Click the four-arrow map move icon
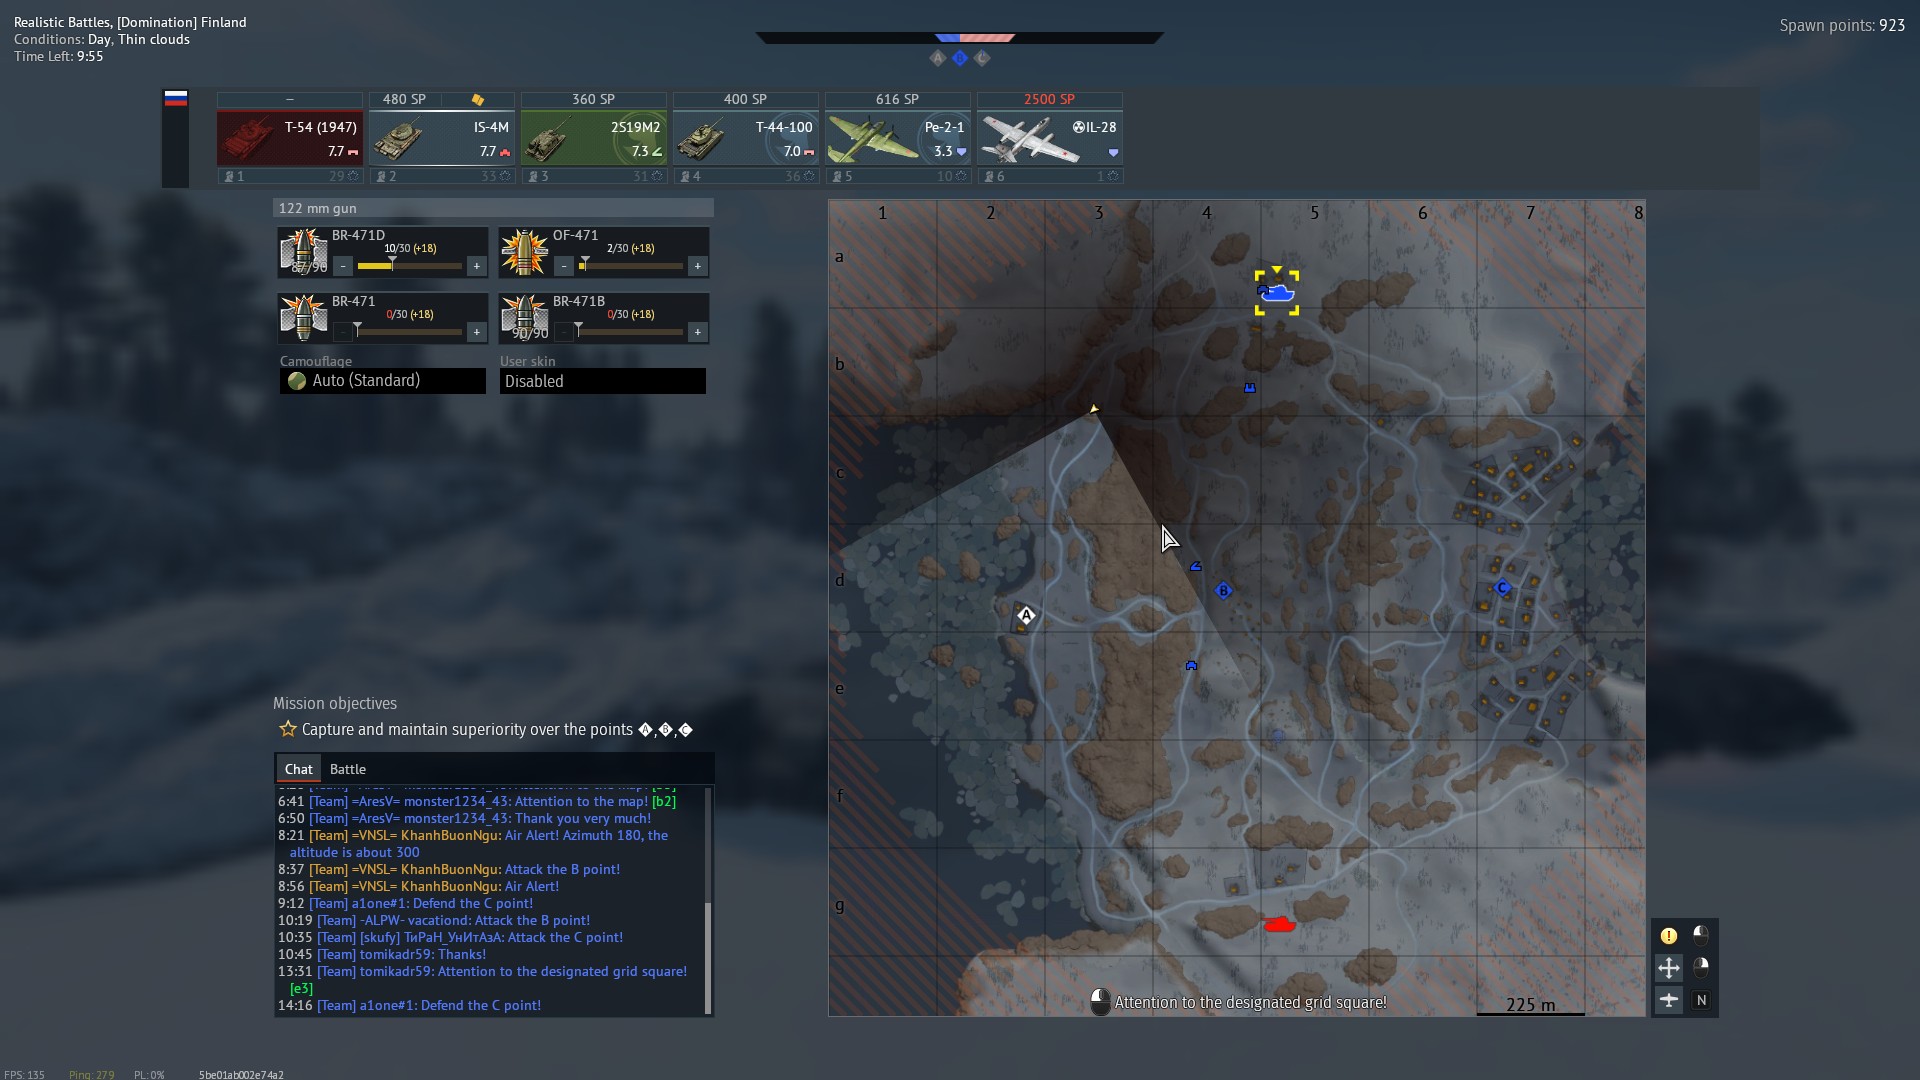Screen dimensions: 1920x1080 [1668, 968]
